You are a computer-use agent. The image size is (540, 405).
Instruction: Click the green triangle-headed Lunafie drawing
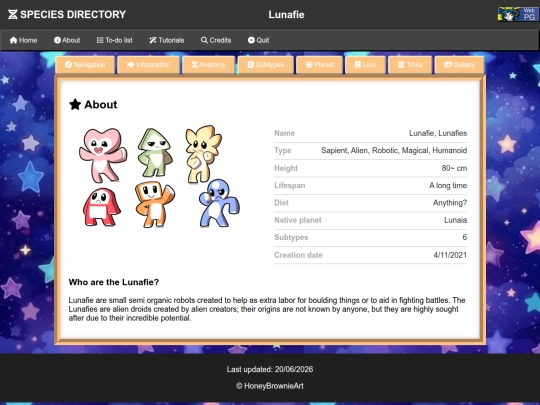point(155,152)
